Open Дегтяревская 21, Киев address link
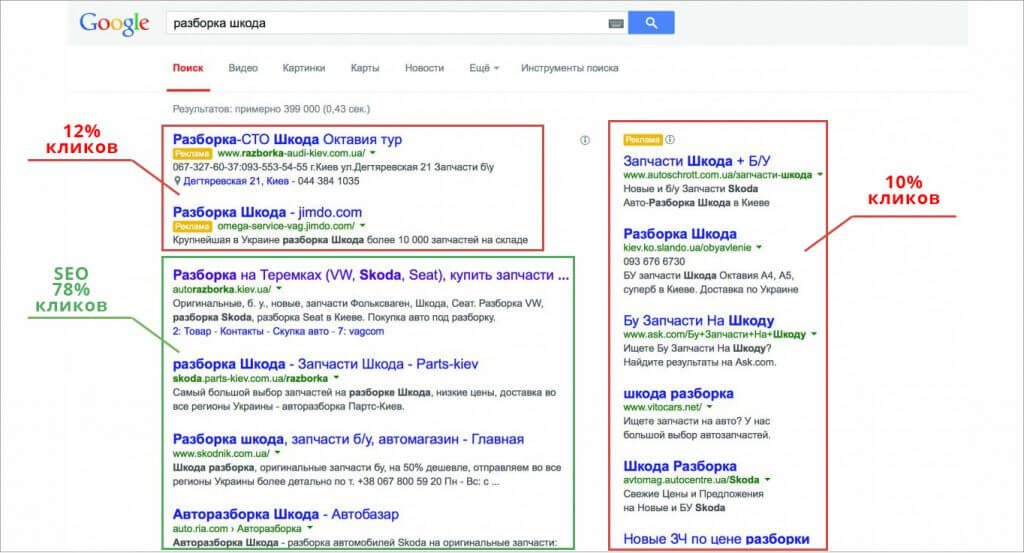Image resolution: width=1024 pixels, height=553 pixels. pos(236,181)
